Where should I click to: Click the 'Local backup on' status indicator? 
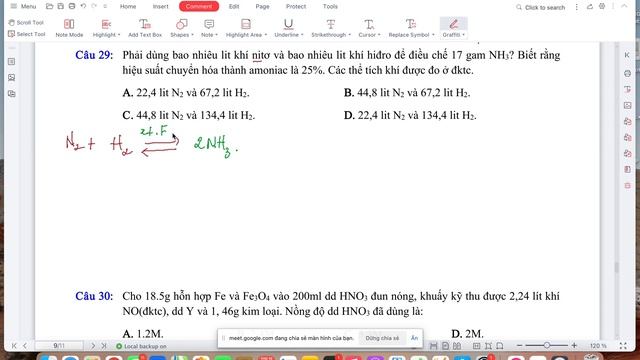tap(141, 346)
